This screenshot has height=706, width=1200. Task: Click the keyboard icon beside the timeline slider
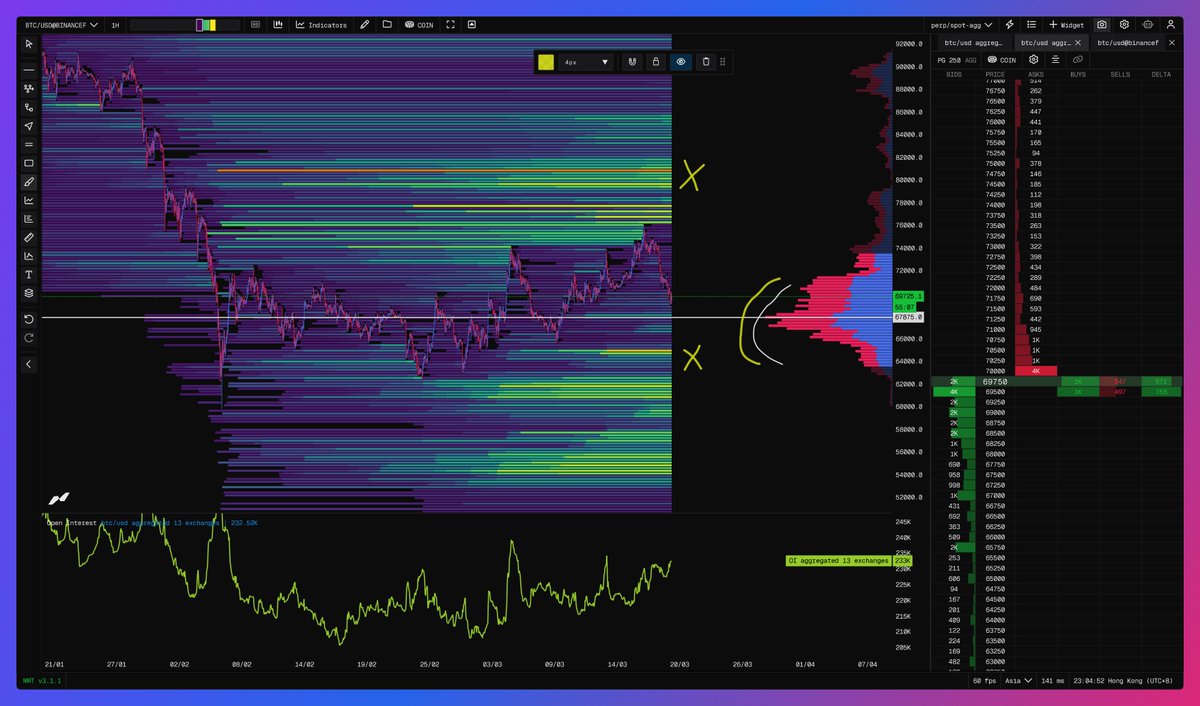tap(256, 24)
